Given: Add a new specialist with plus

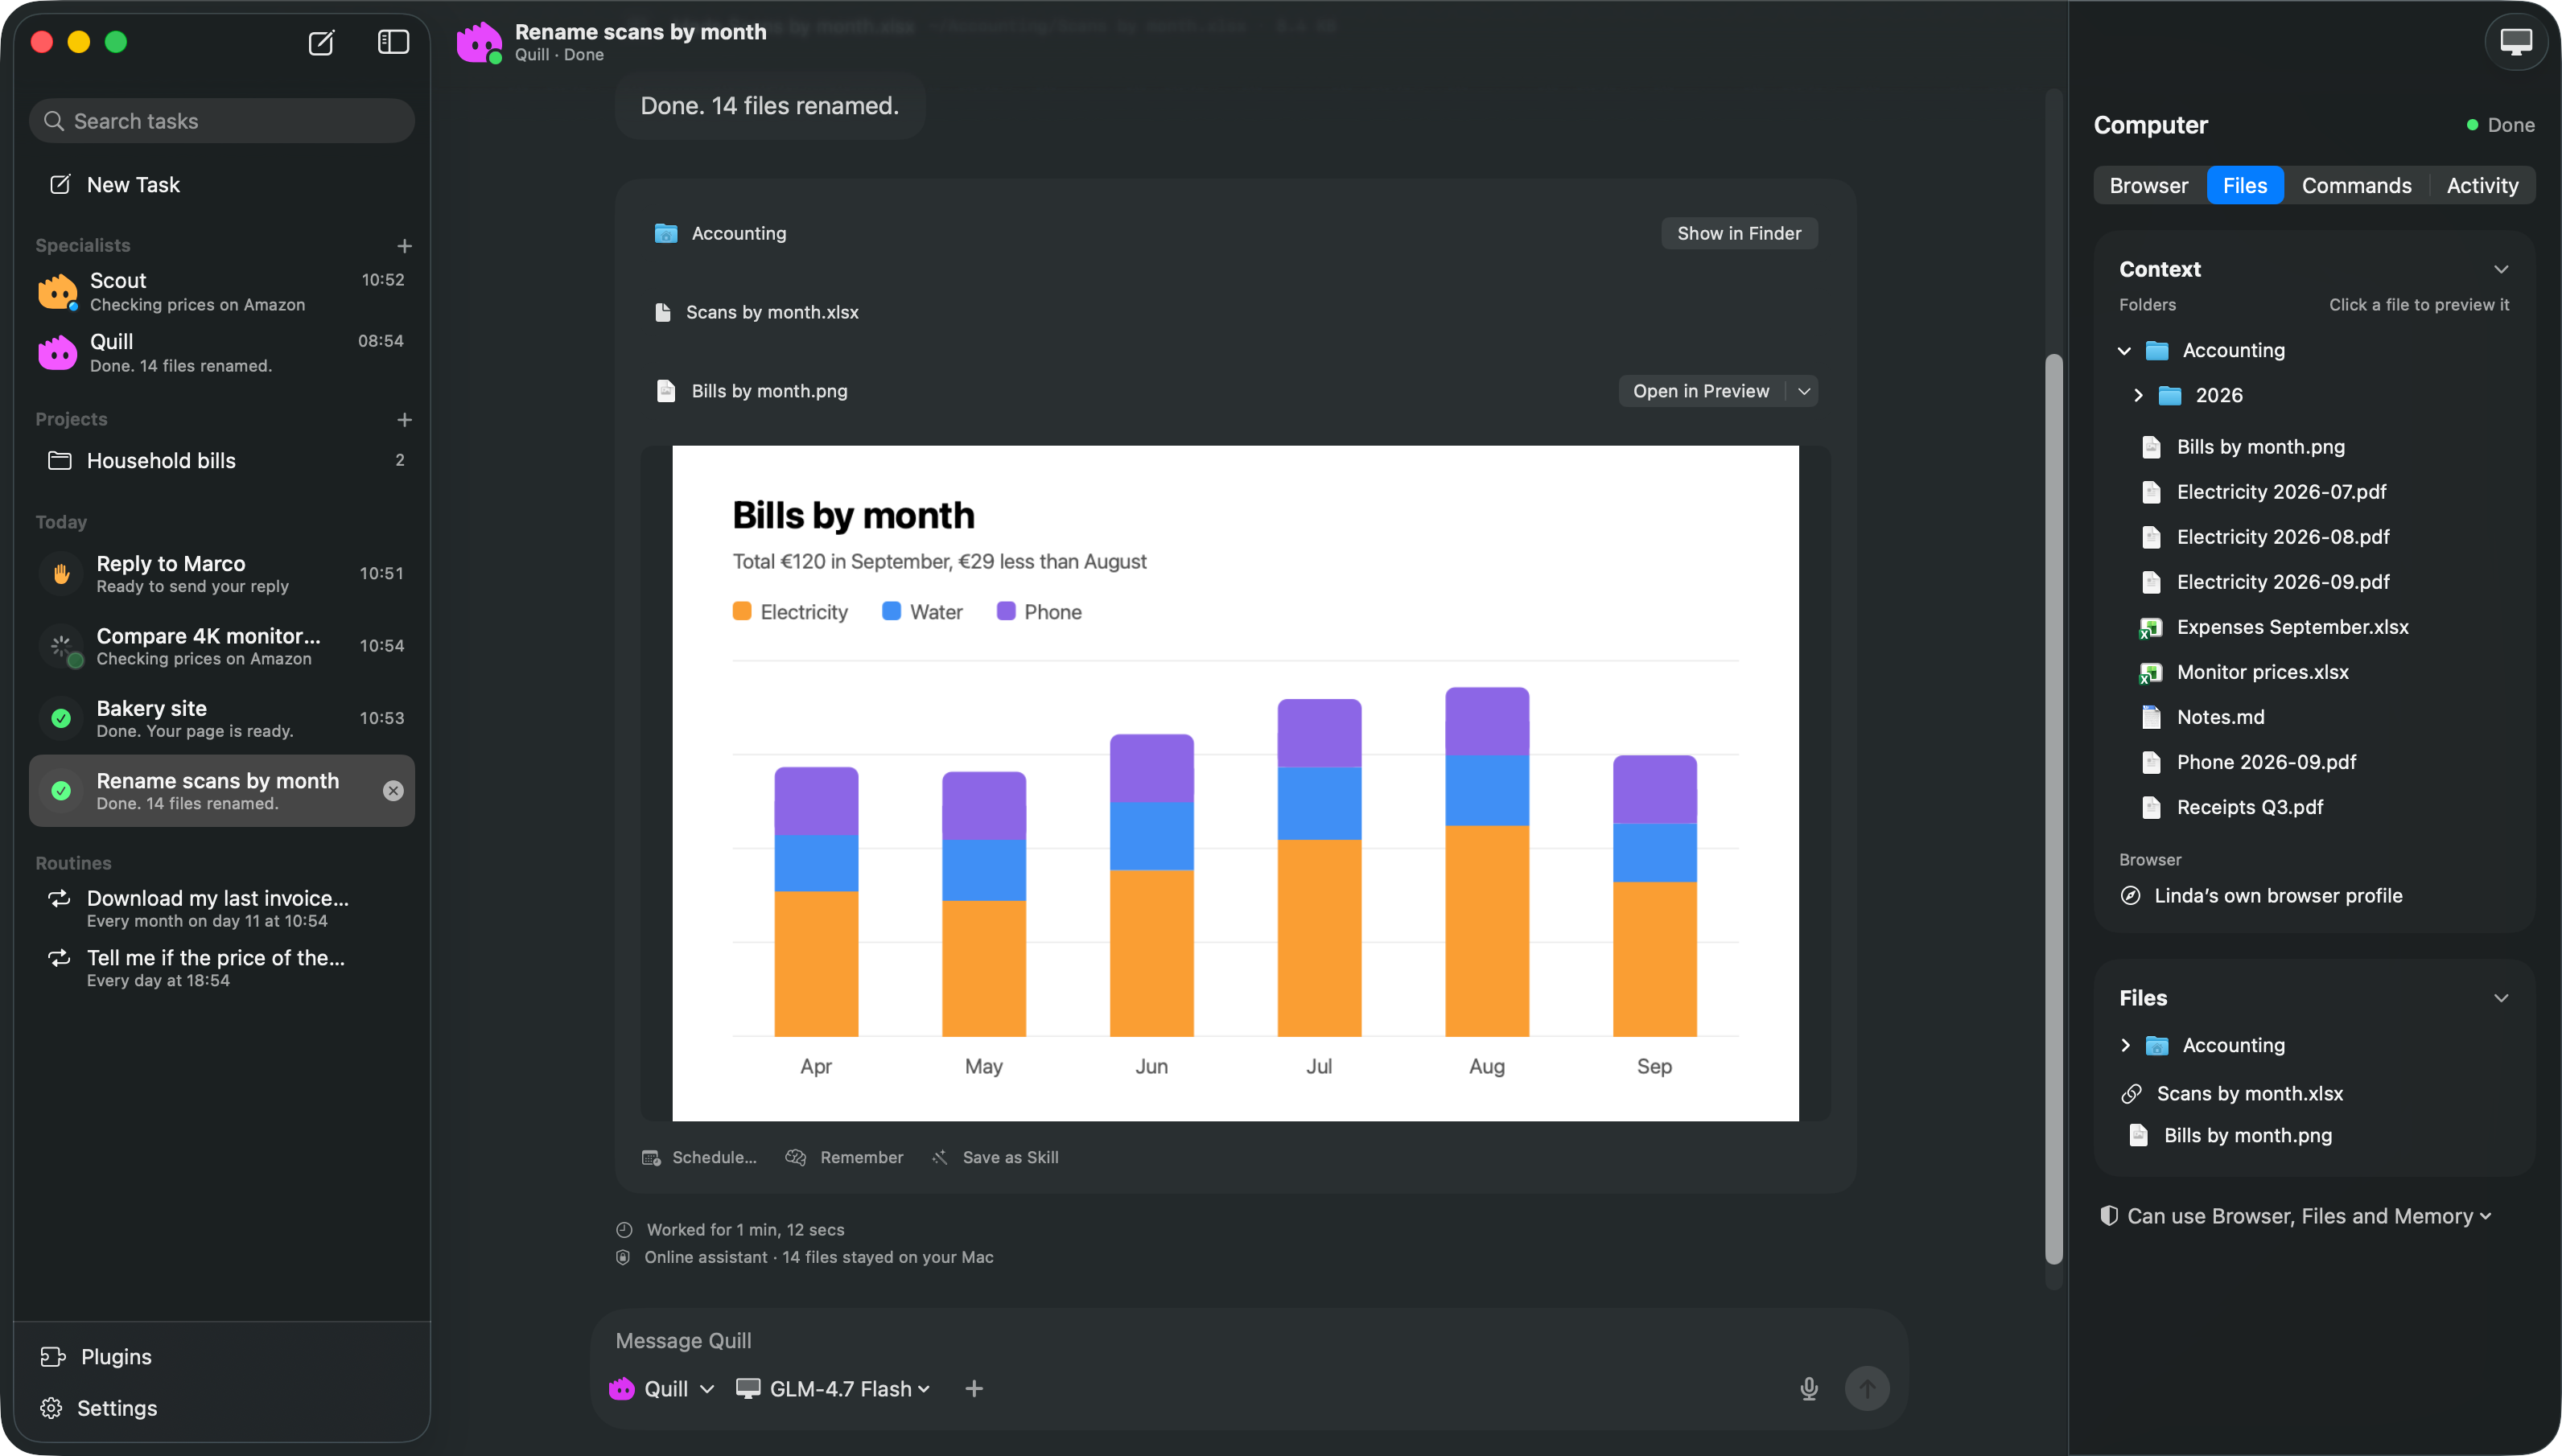Looking at the screenshot, I should 404,245.
